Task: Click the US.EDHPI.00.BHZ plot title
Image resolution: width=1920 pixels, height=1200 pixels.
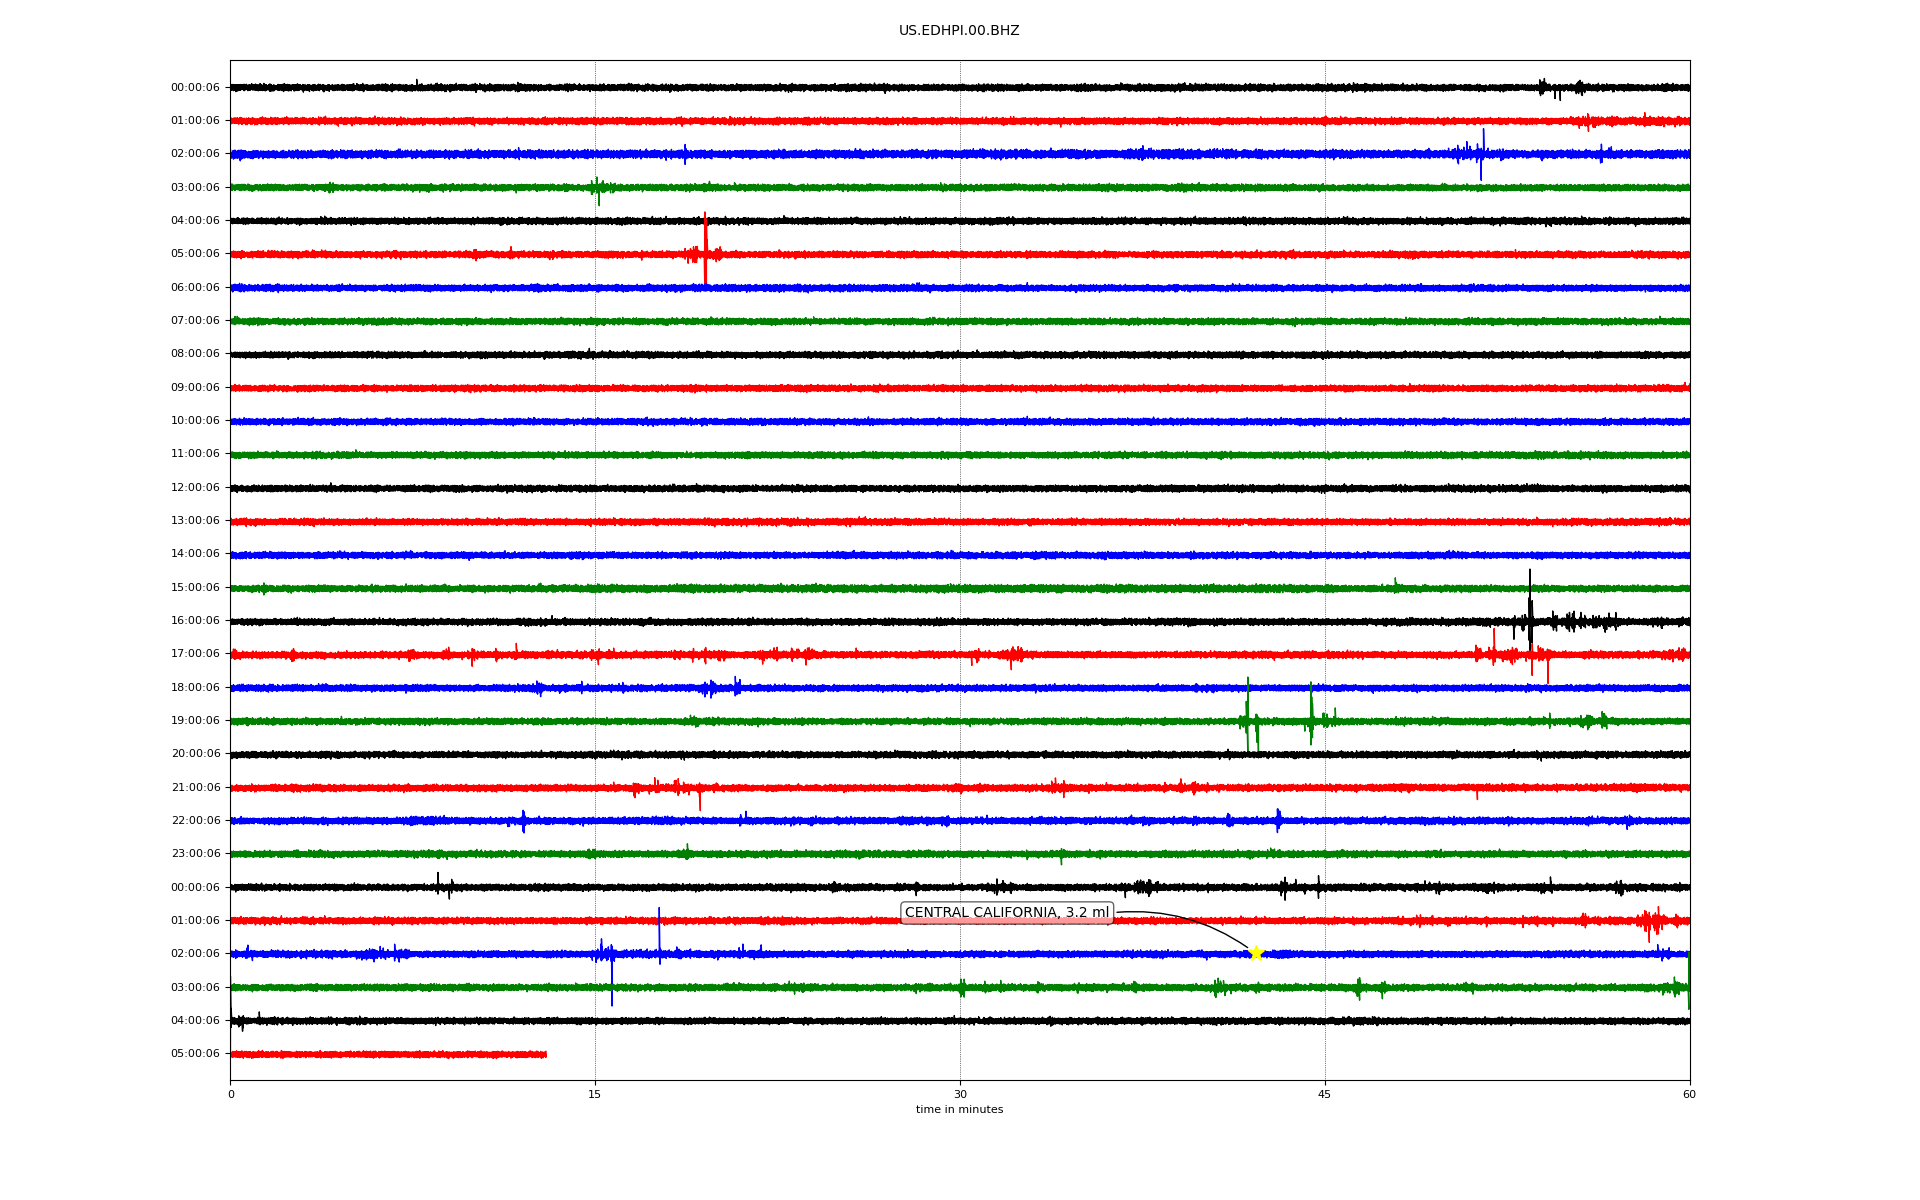Action: pos(958,31)
